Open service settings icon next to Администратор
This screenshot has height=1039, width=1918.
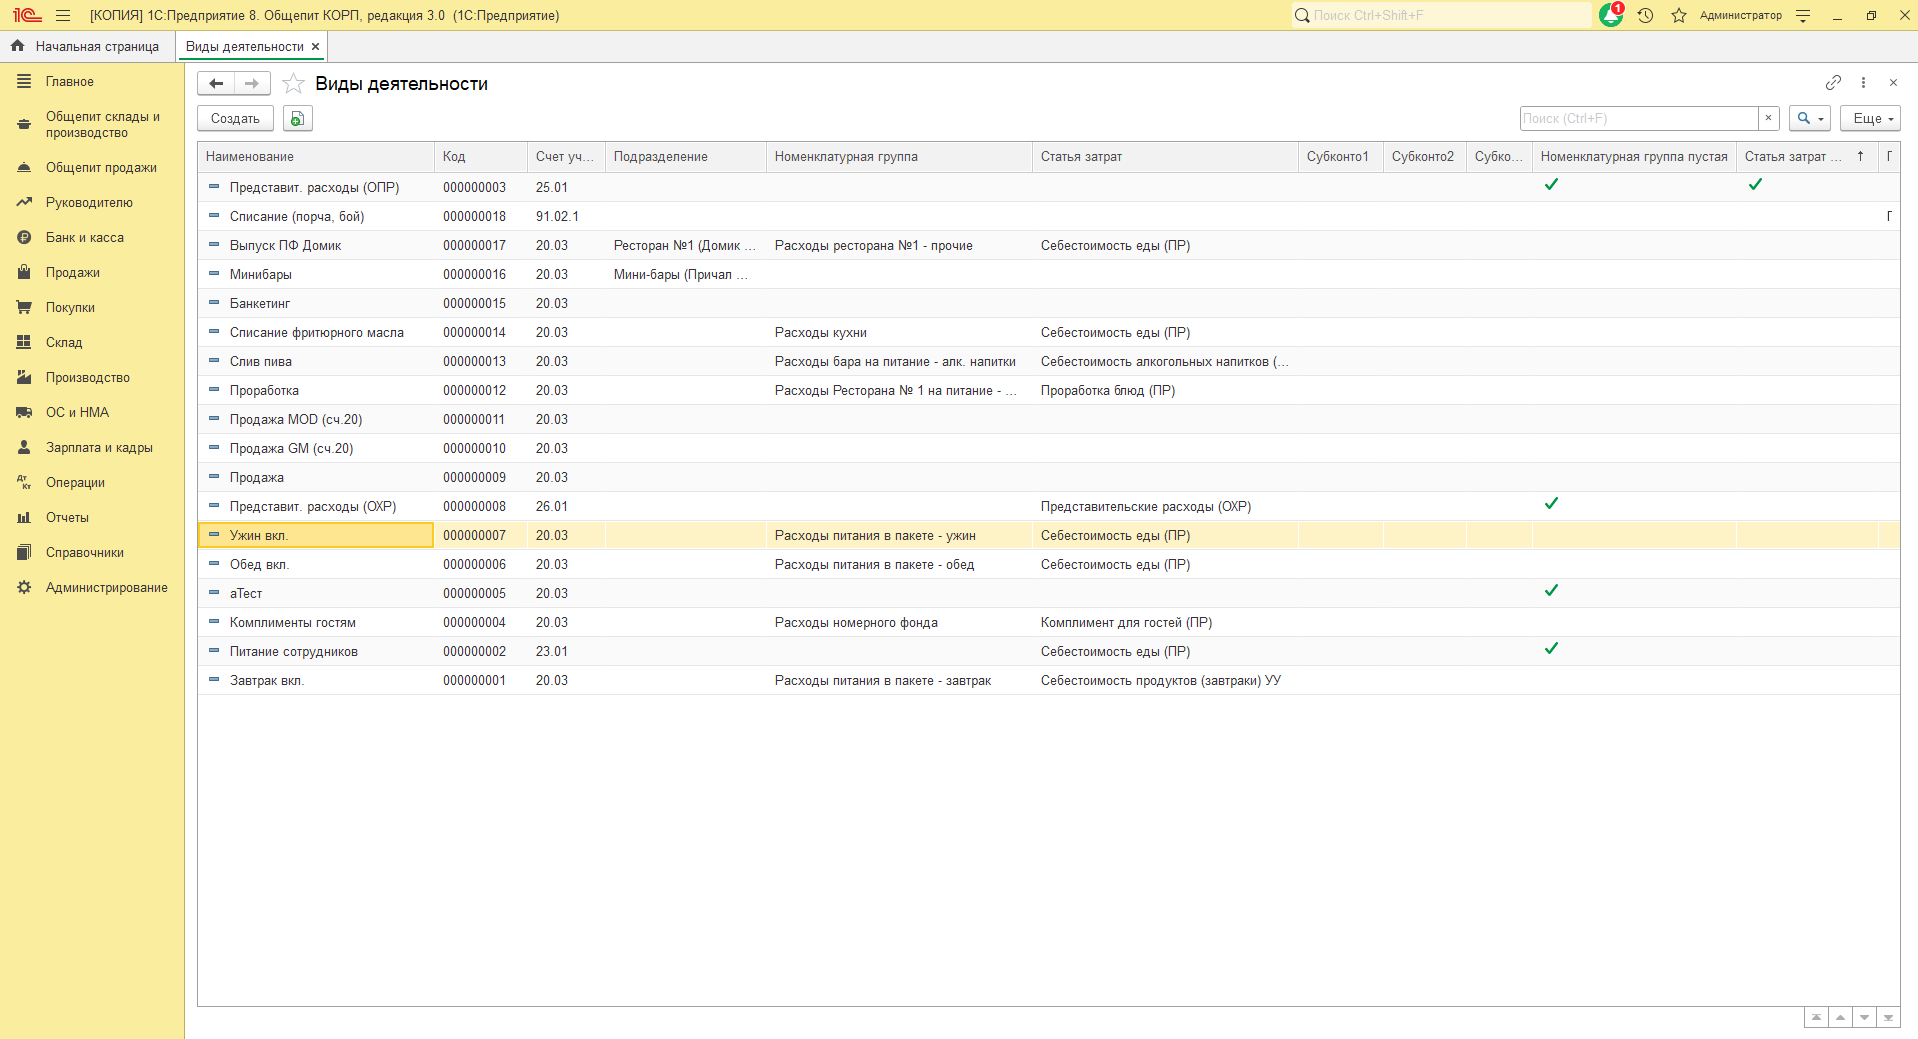click(x=1803, y=15)
